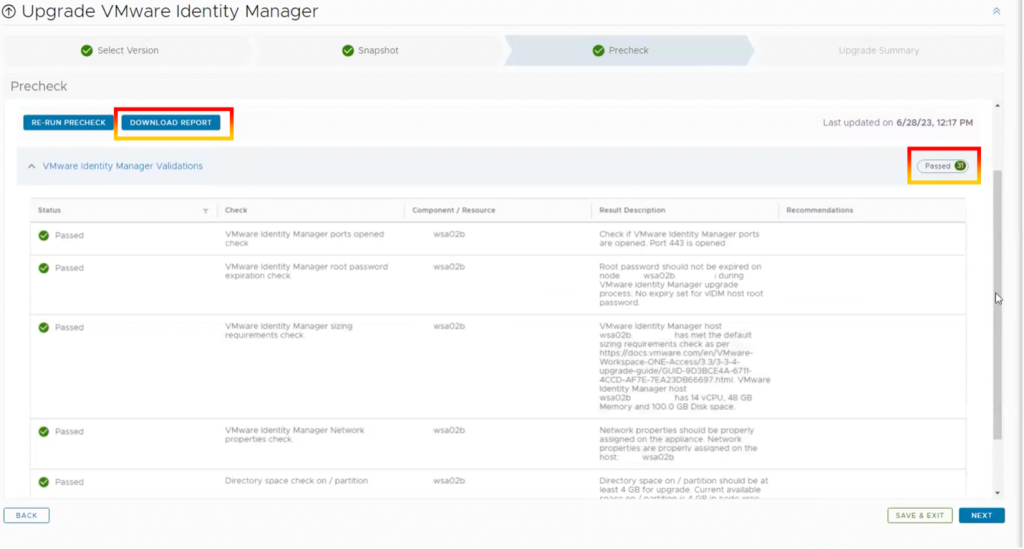1024x549 pixels.
Task: Click the passed icon for sizing requirements check
Action: (x=44, y=327)
